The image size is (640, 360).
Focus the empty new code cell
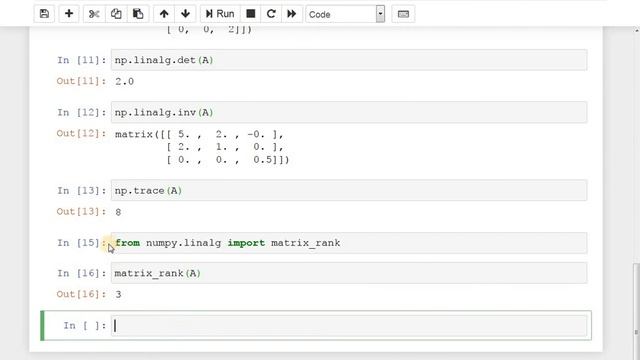pos(349,325)
